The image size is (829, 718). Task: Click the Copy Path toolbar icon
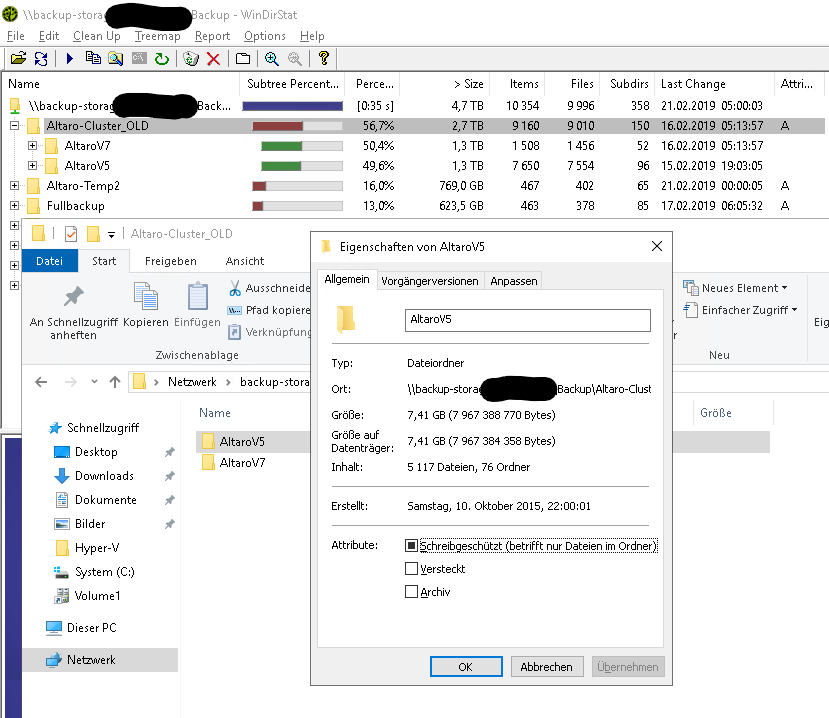pyautogui.click(x=93, y=58)
